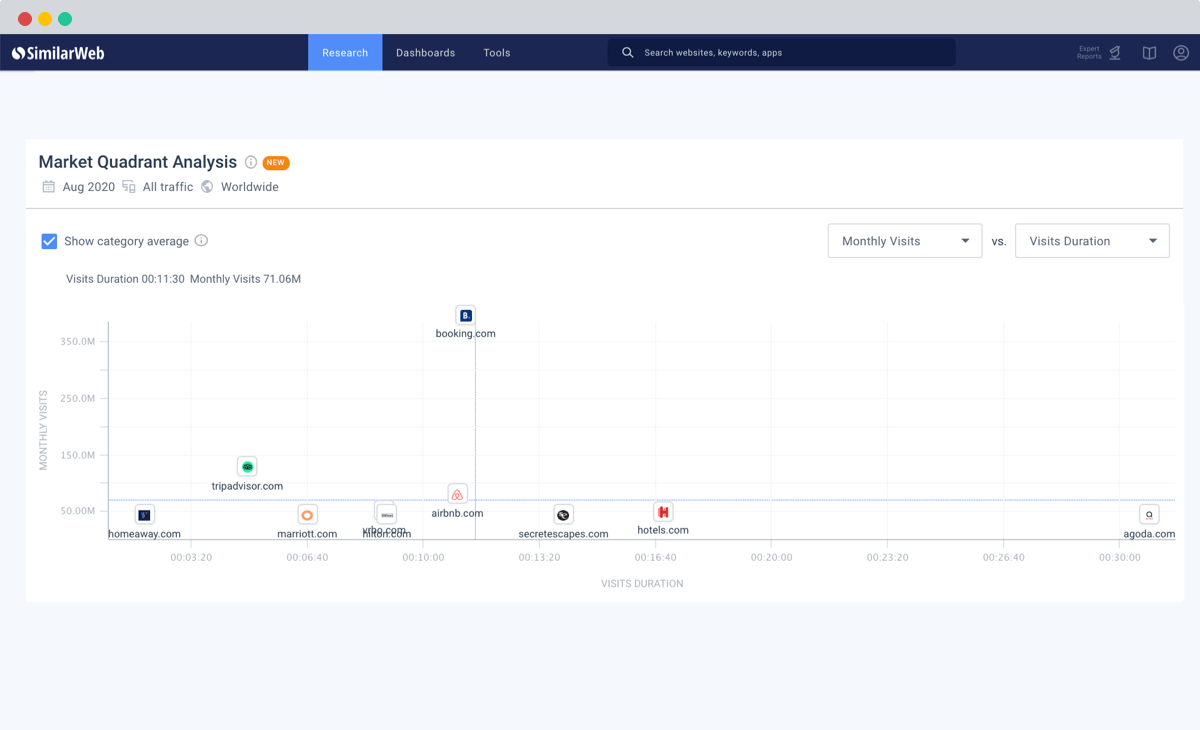This screenshot has height=730, width=1200.
Task: Click the globe icon beside Worldwide
Action: click(x=207, y=187)
